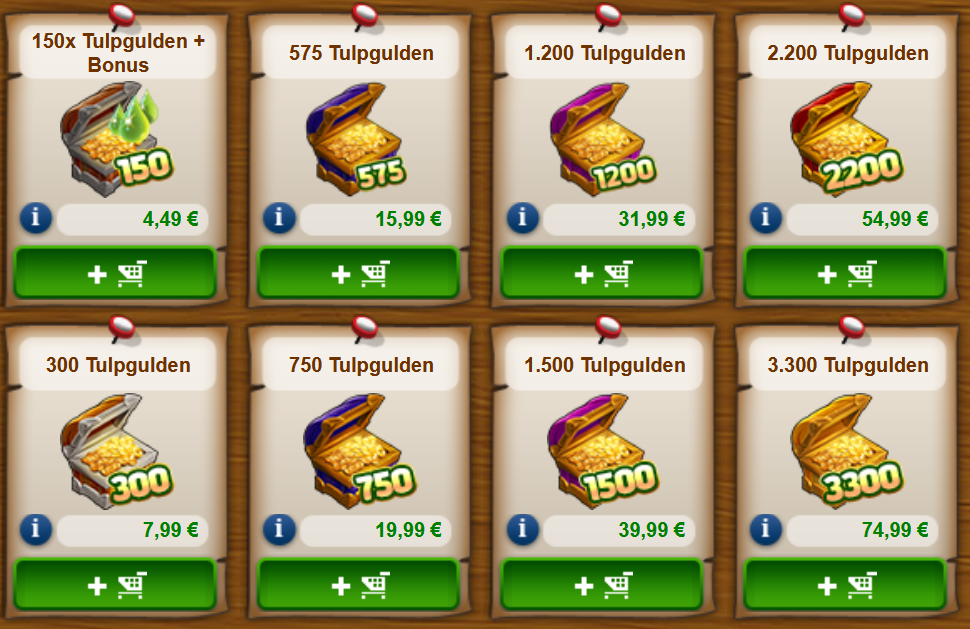View info icon of 1.500 Tulpgulden offer

523,529
